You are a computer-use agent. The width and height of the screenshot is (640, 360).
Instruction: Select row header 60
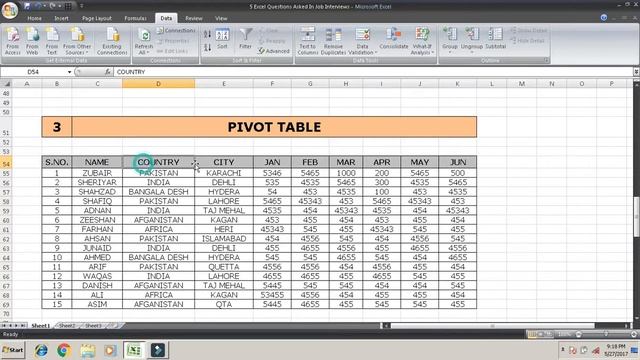[x=6, y=220]
